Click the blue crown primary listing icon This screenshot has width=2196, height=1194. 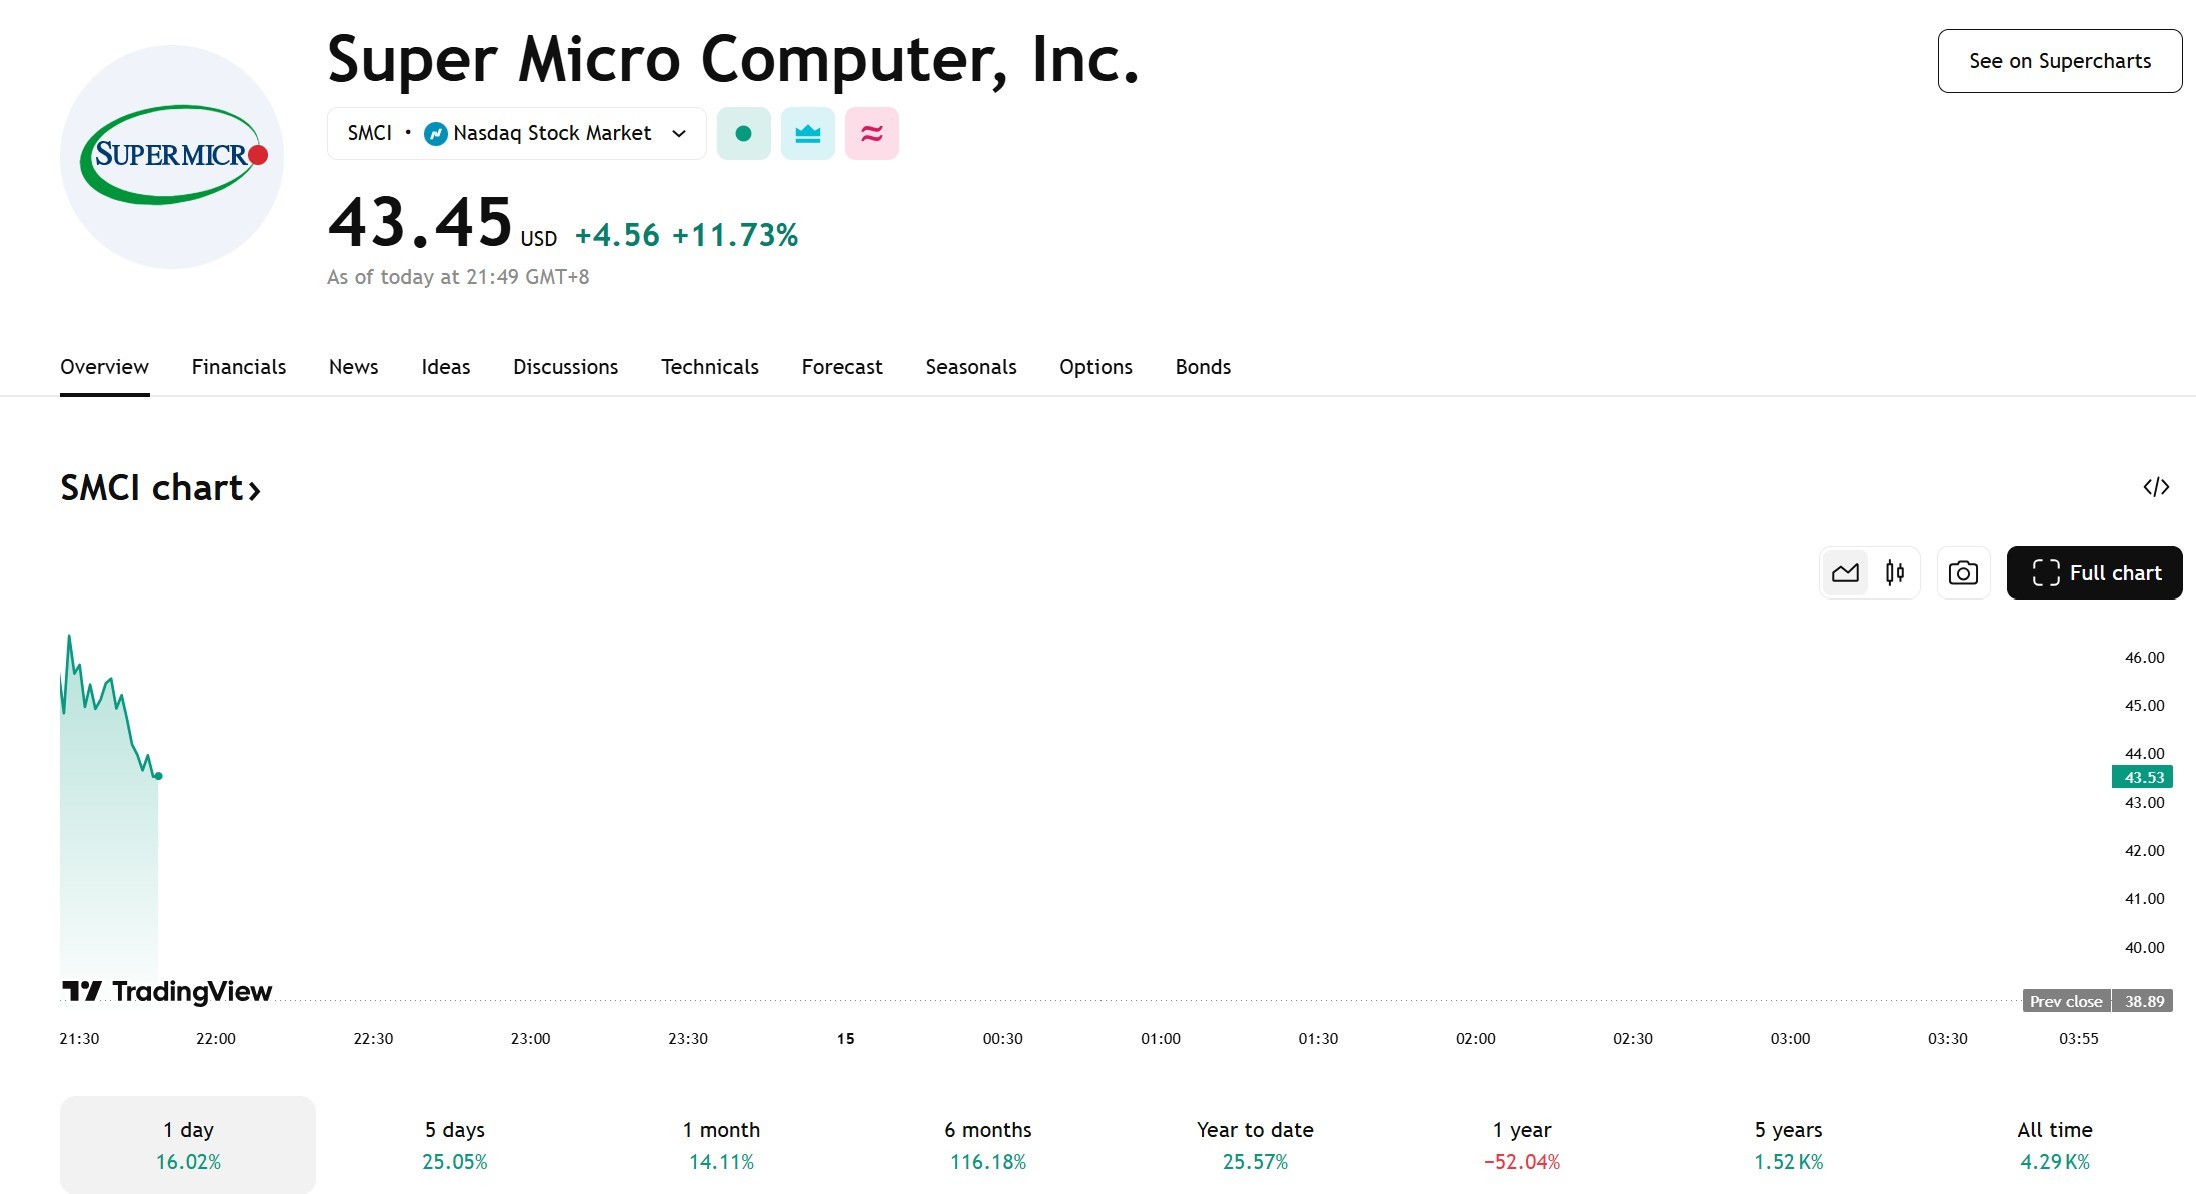(x=807, y=133)
